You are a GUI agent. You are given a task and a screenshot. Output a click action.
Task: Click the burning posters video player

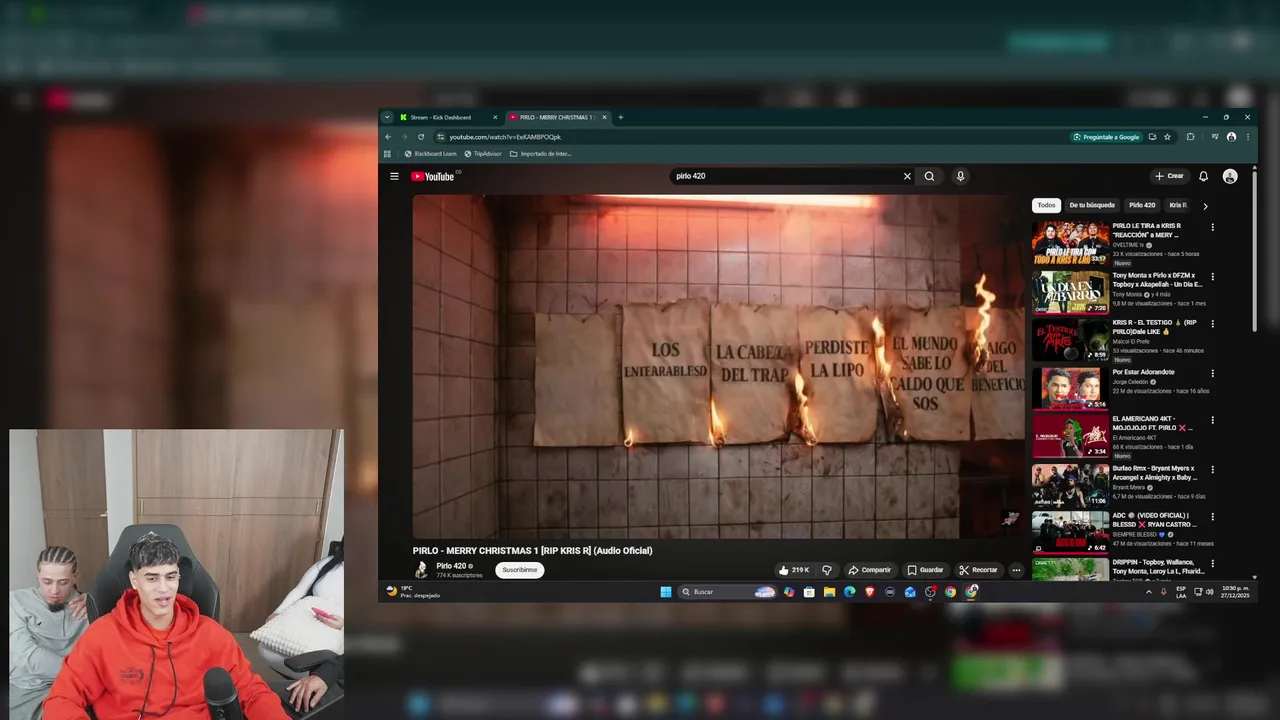pyautogui.click(x=718, y=367)
